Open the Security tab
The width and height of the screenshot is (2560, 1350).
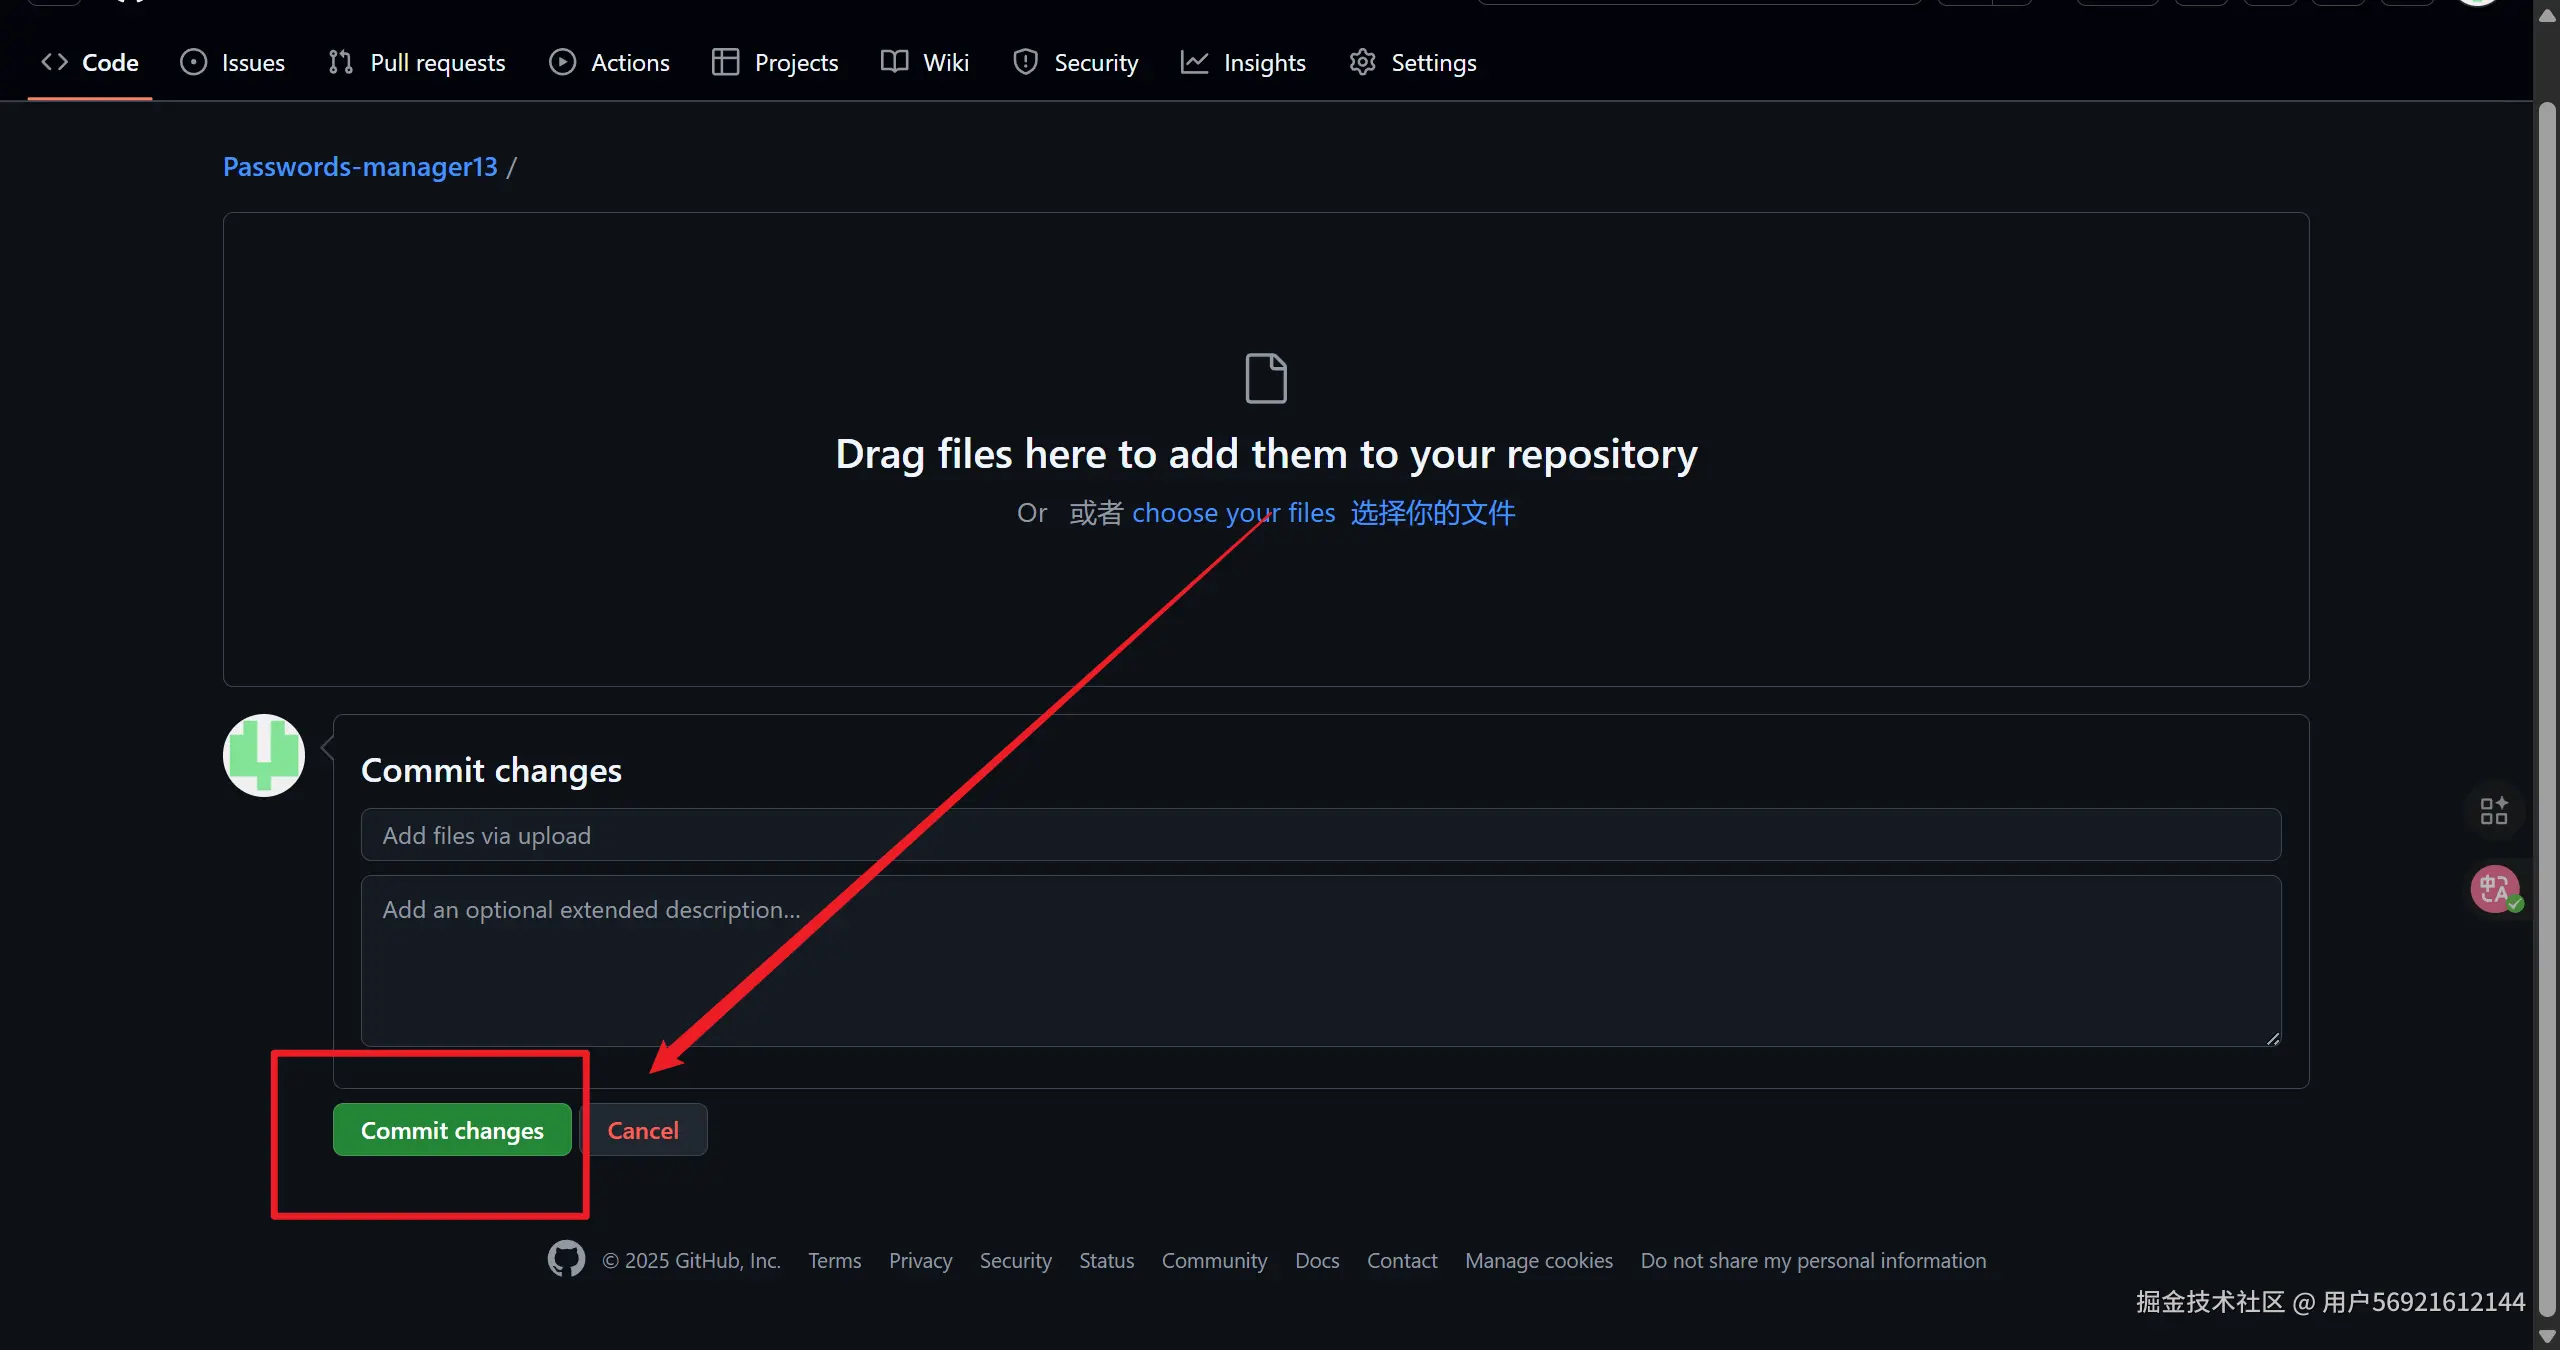(1075, 62)
